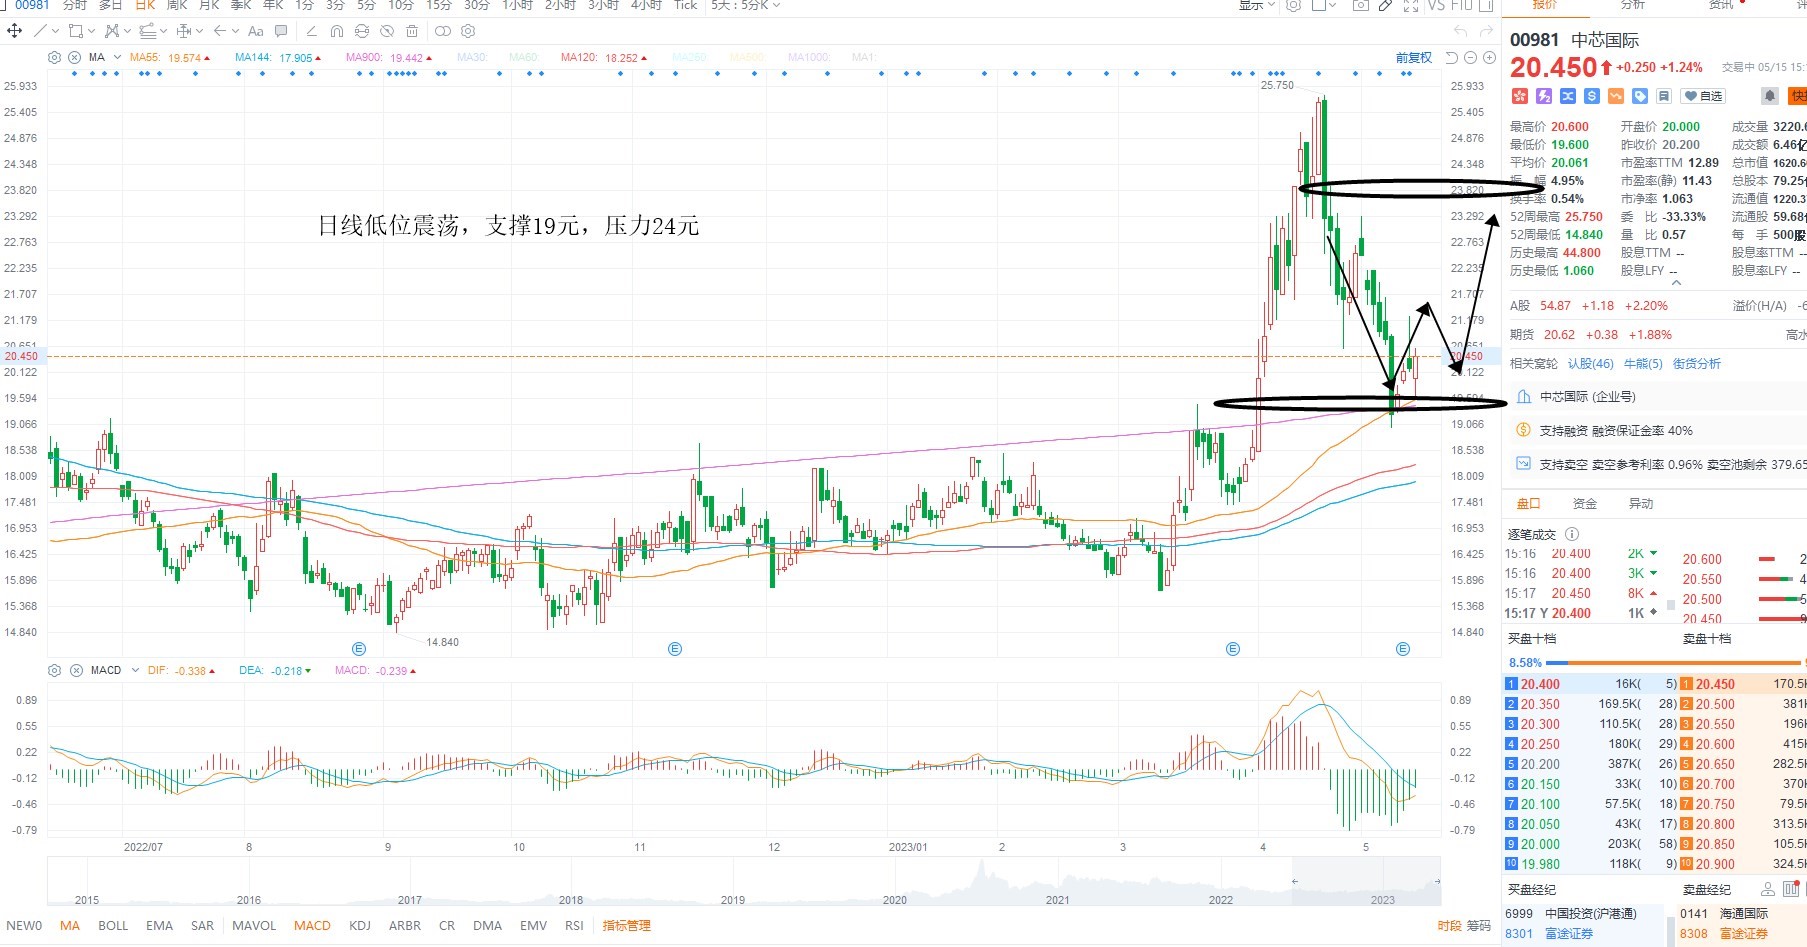This screenshot has height=947, width=1807.
Task: Select the comment bubble note tool
Action: tap(281, 30)
